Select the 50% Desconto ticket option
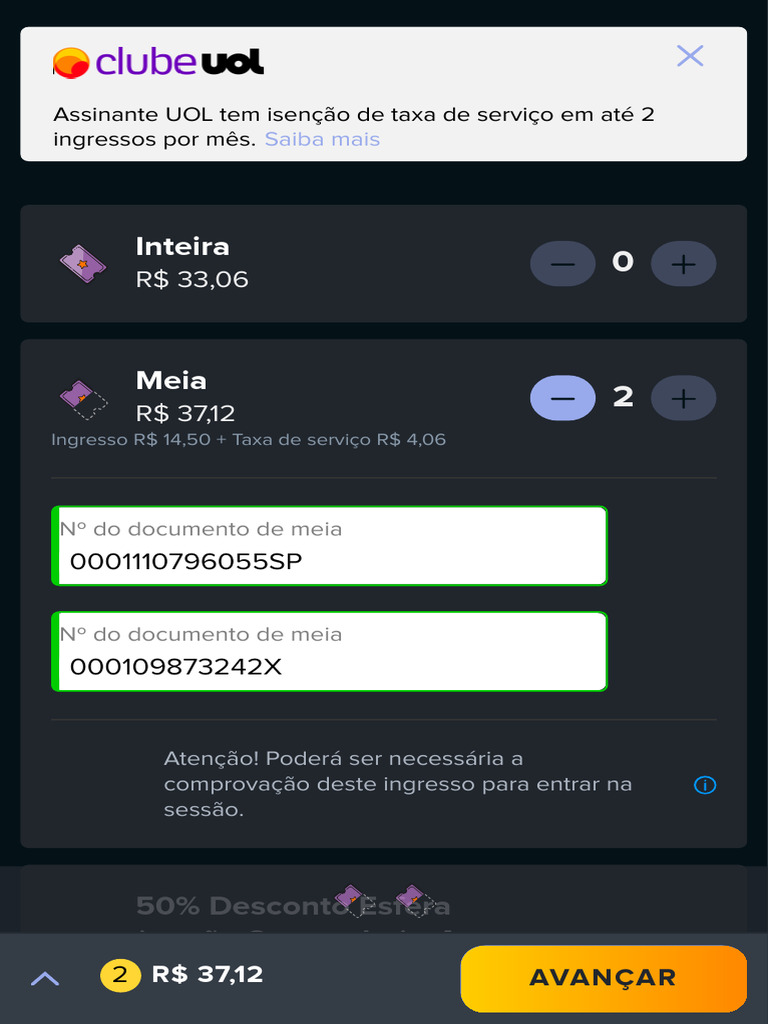768x1024 pixels. [292, 906]
